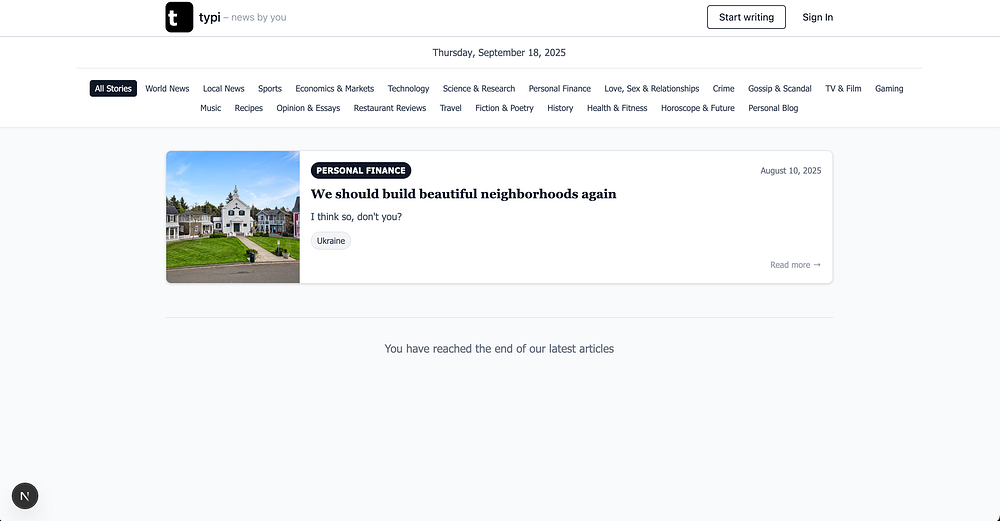Select Personal Finance in the nav
Screen dimensions: 1000x521
pyautogui.click(x=559, y=89)
